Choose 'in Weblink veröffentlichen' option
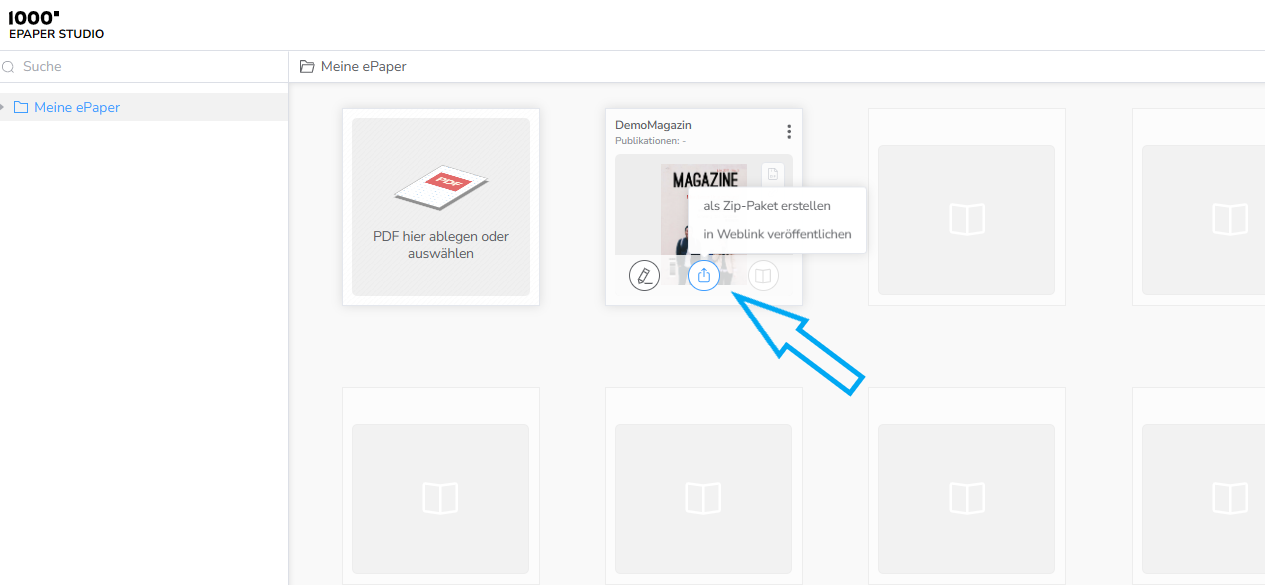 point(777,234)
